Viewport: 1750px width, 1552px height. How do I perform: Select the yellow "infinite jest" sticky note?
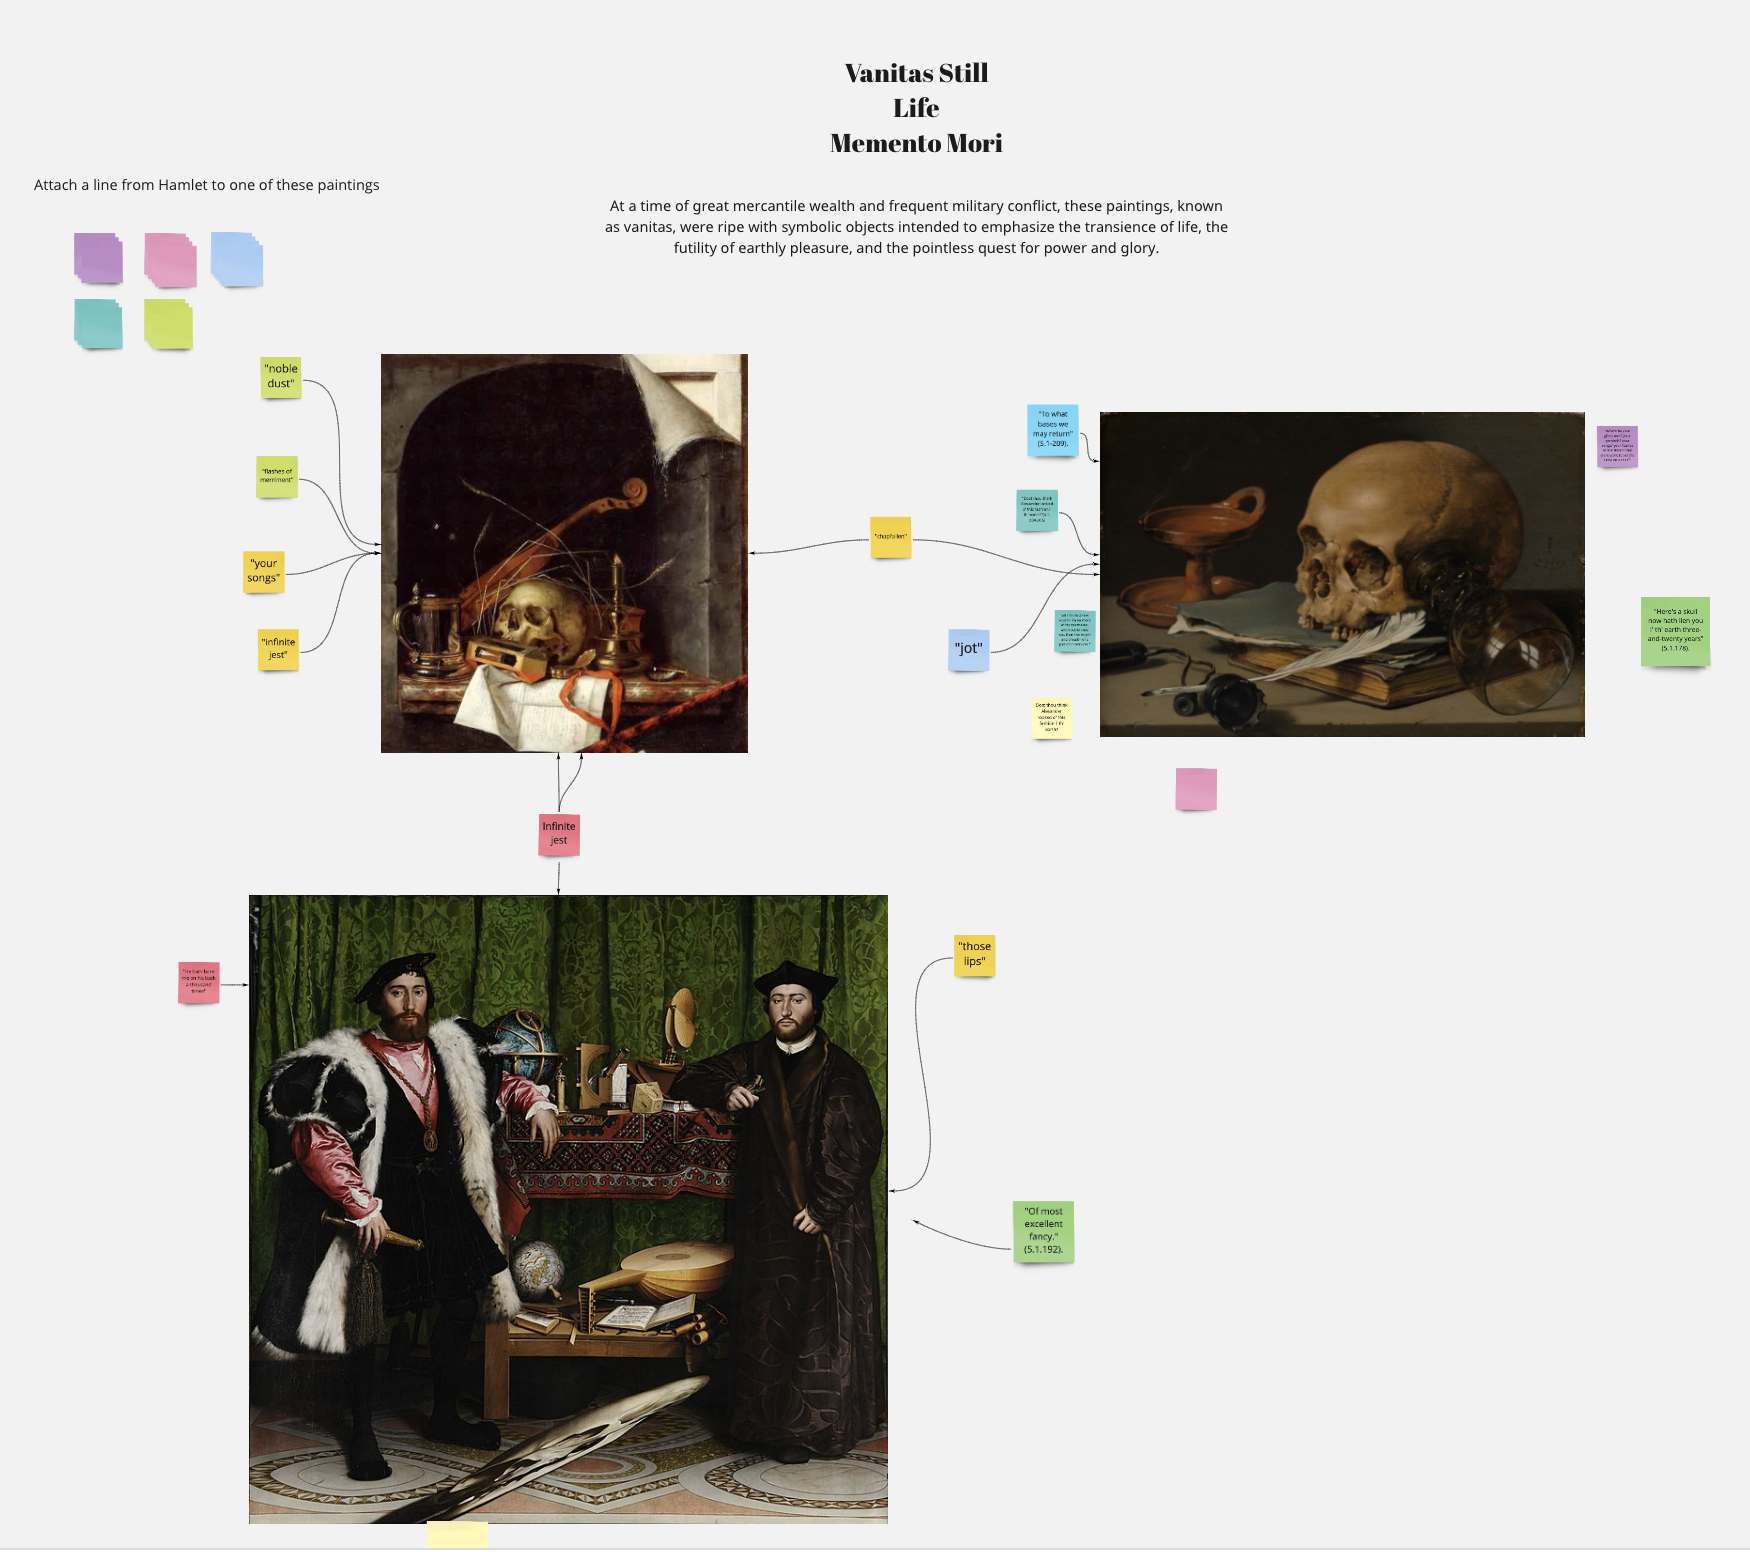(278, 649)
